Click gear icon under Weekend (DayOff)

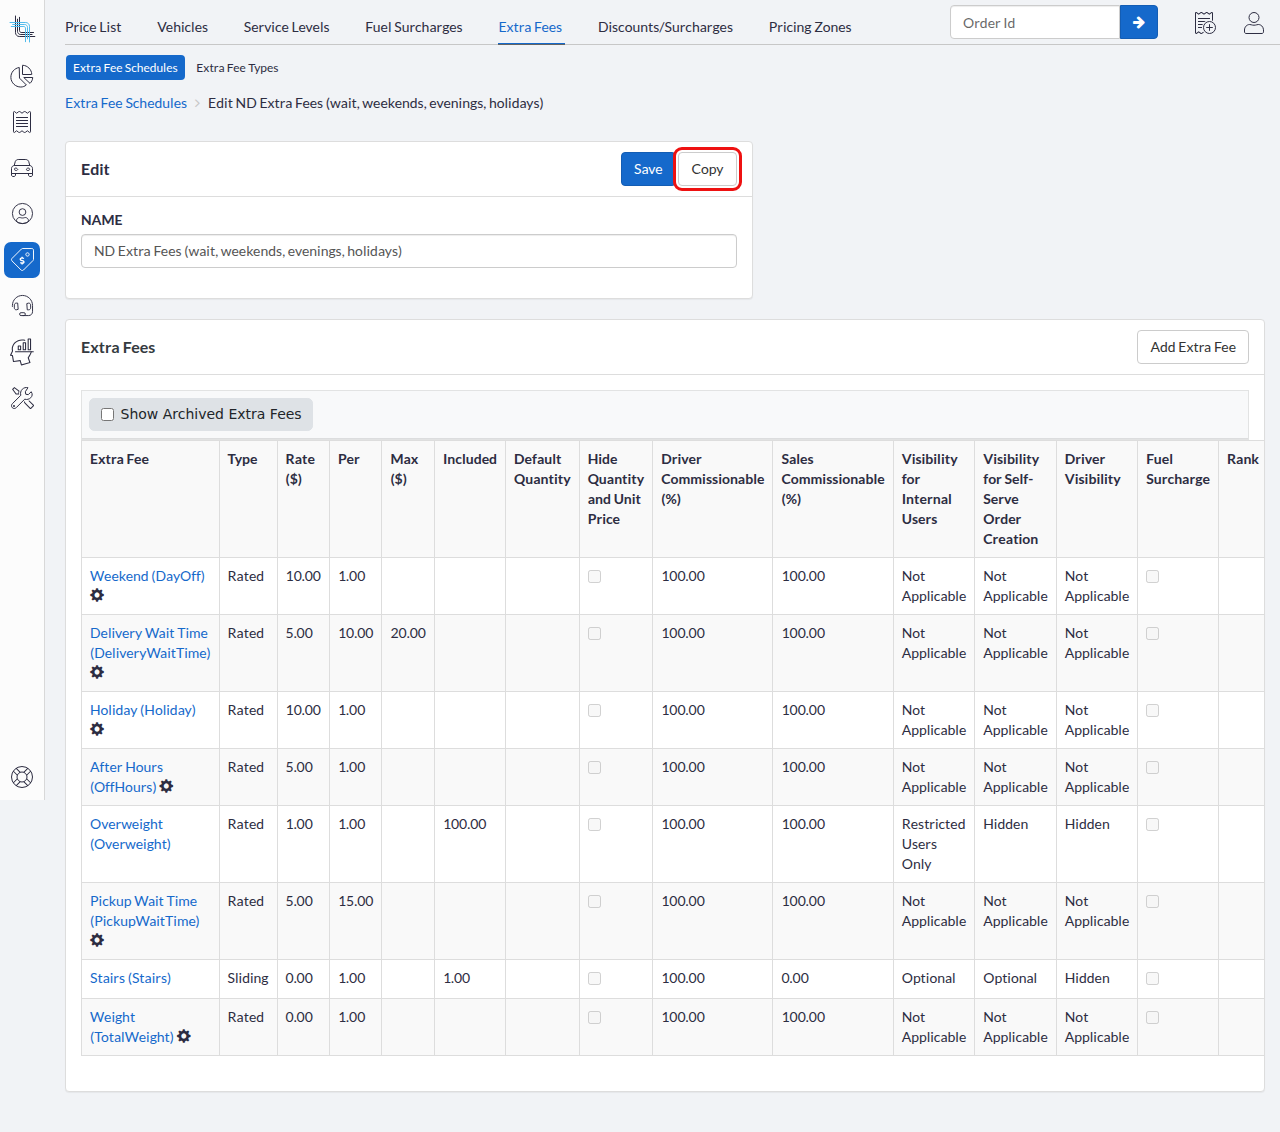click(97, 595)
